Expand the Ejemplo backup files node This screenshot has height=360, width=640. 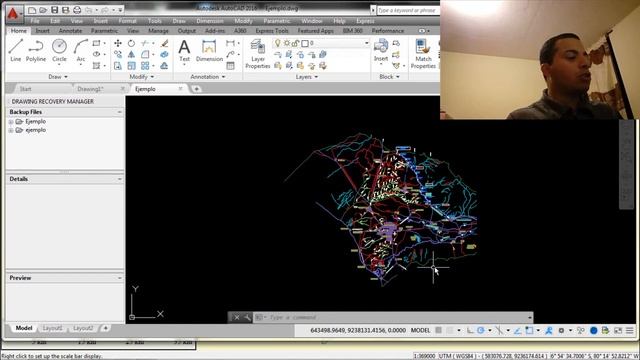11,122
